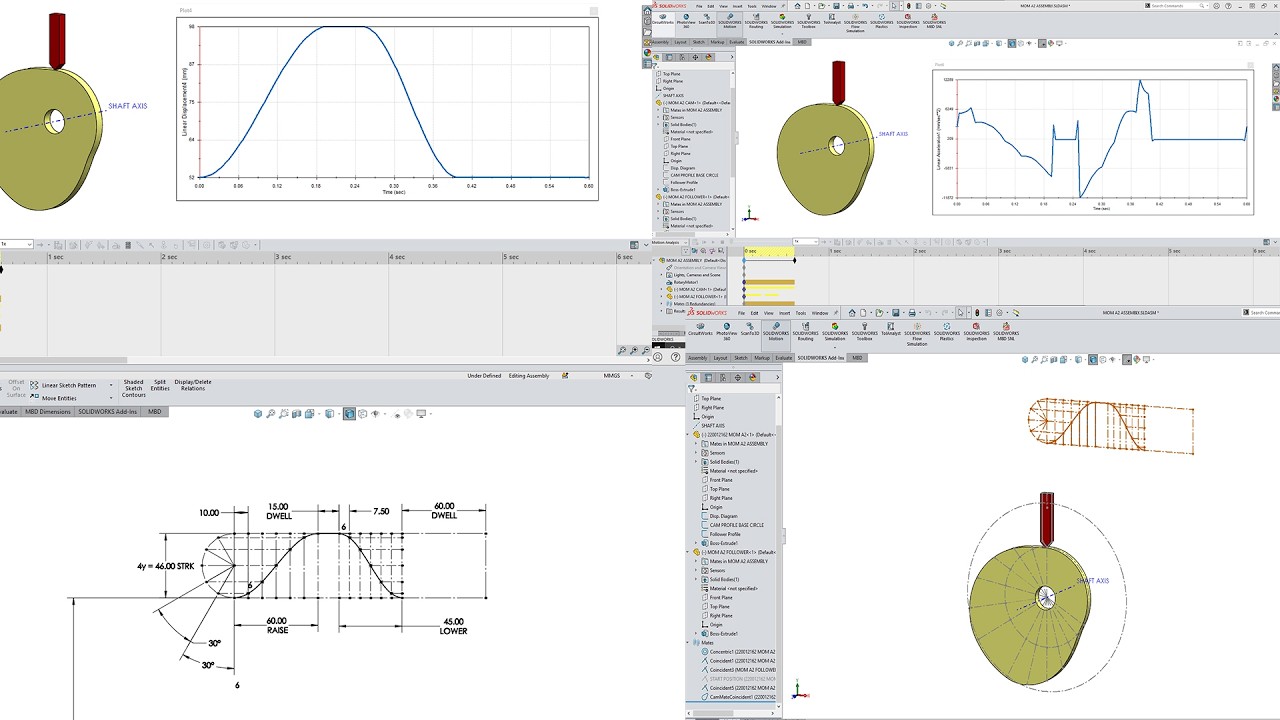Select SHAFT AXIS in bottom-right feature tree
Screen dimensions: 1280x720
point(713,426)
